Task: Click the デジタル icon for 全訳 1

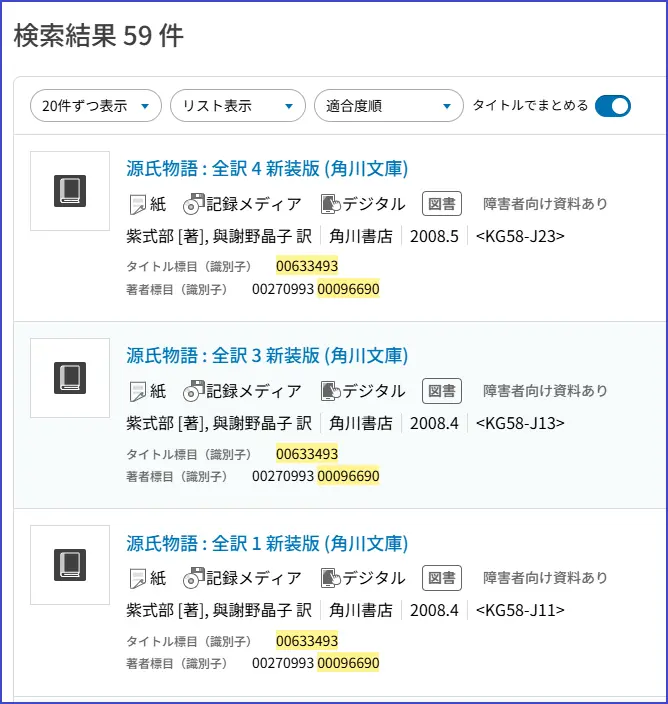Action: pos(331,578)
